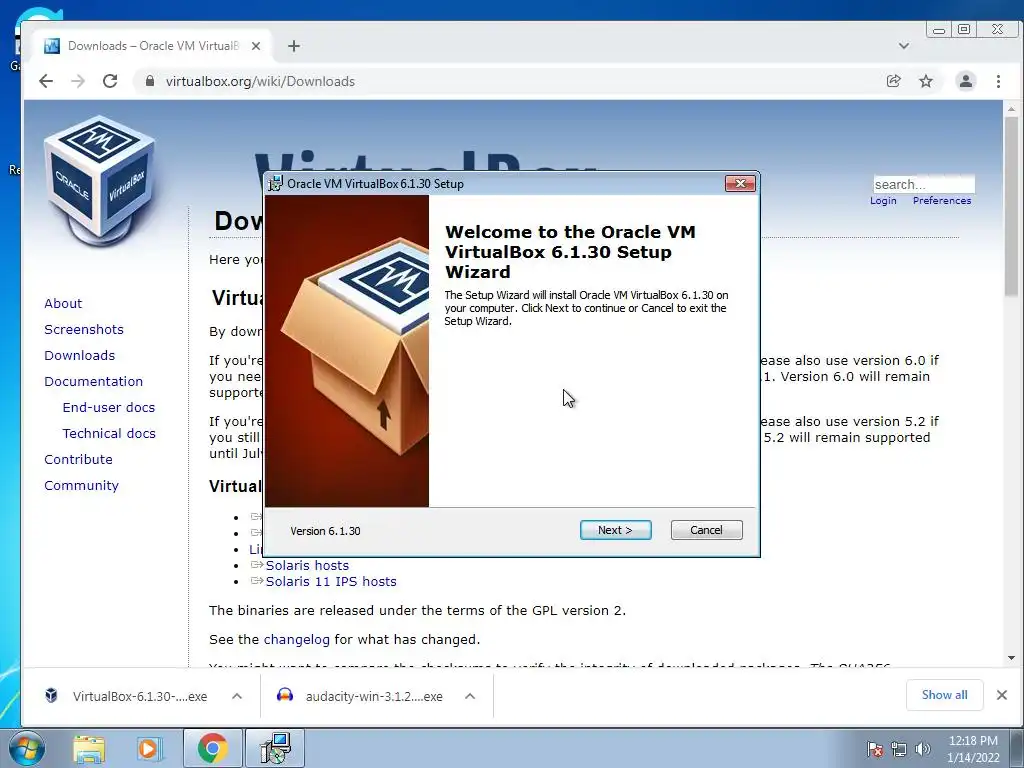Open Windows Explorer from taskbar
The image size is (1024, 768).
[x=89, y=749]
